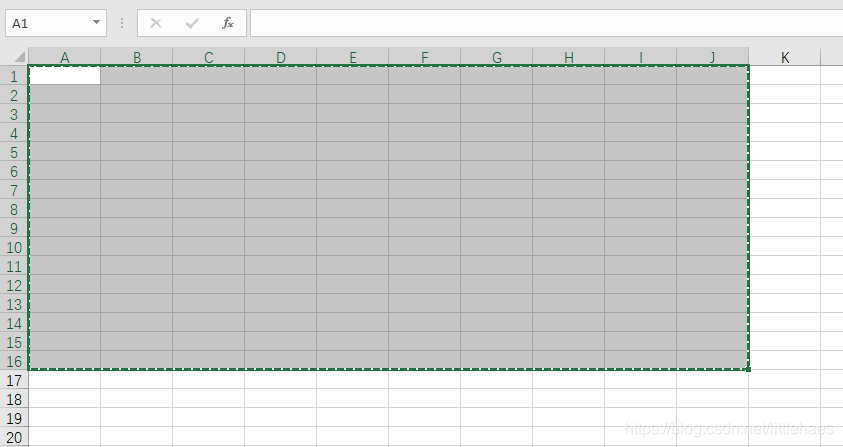Select row 15 header
The image size is (843, 447).
coord(14,342)
